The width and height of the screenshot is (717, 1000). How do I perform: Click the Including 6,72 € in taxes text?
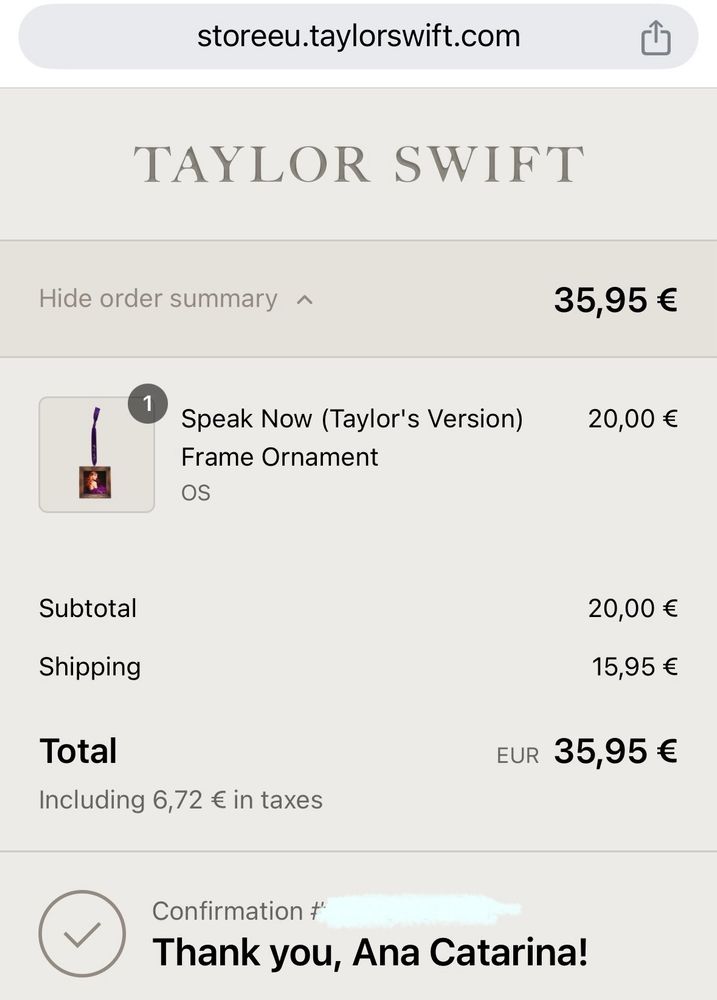click(180, 800)
